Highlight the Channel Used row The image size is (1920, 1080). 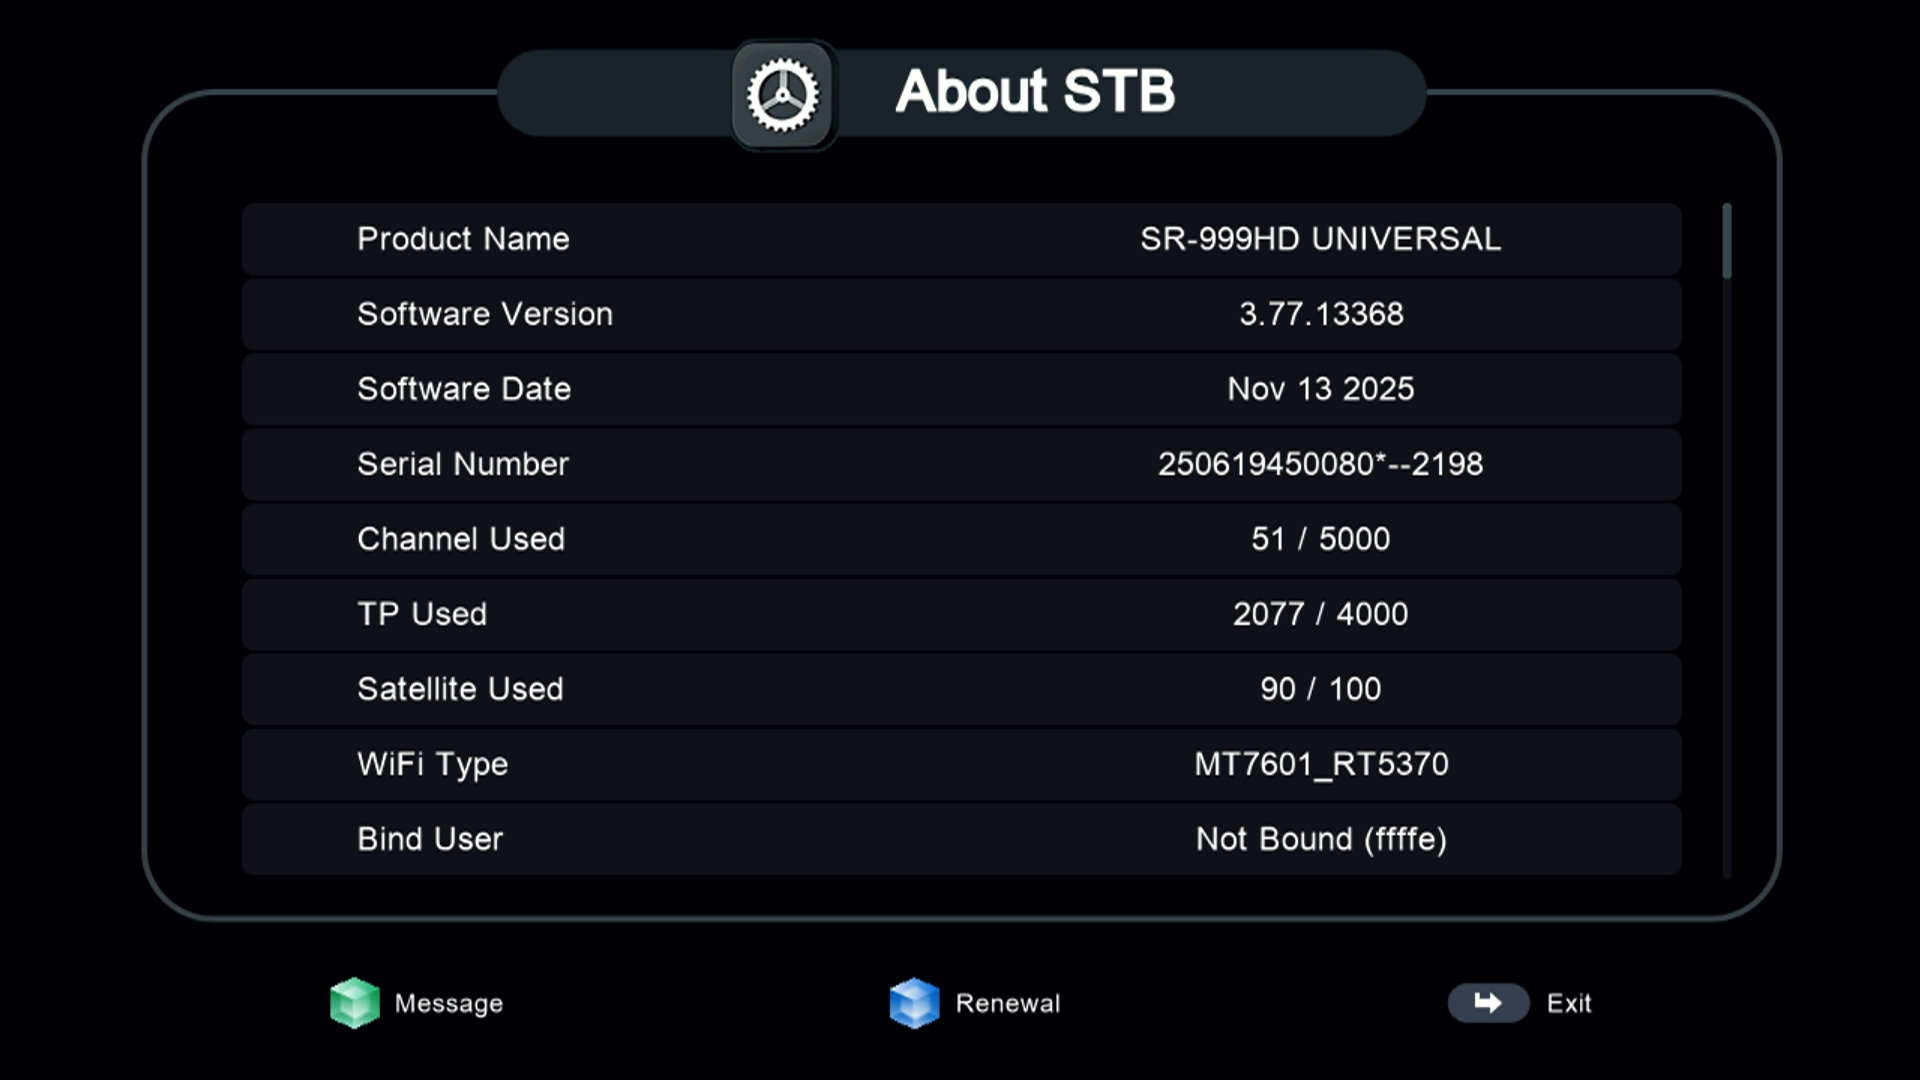point(960,539)
